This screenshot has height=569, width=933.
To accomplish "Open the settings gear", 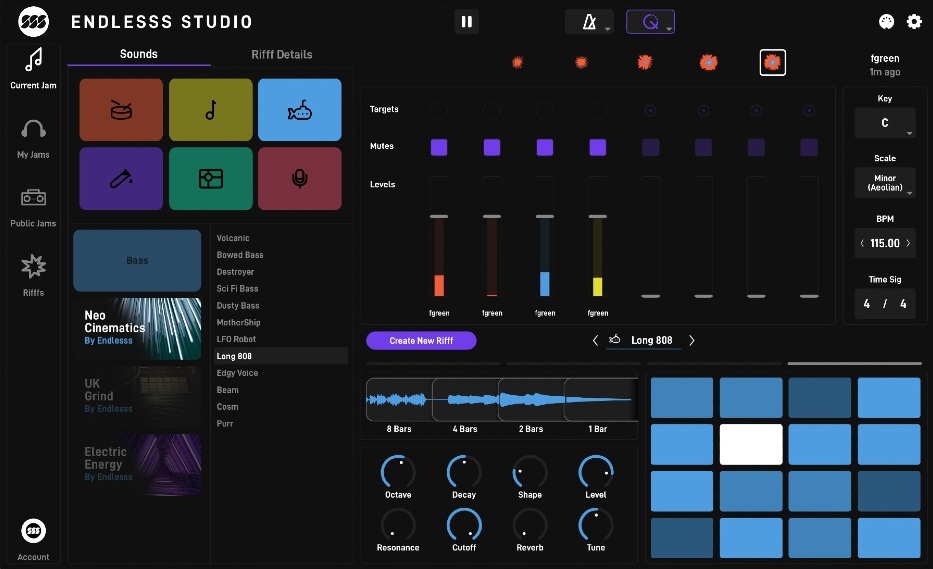I will (x=914, y=21).
